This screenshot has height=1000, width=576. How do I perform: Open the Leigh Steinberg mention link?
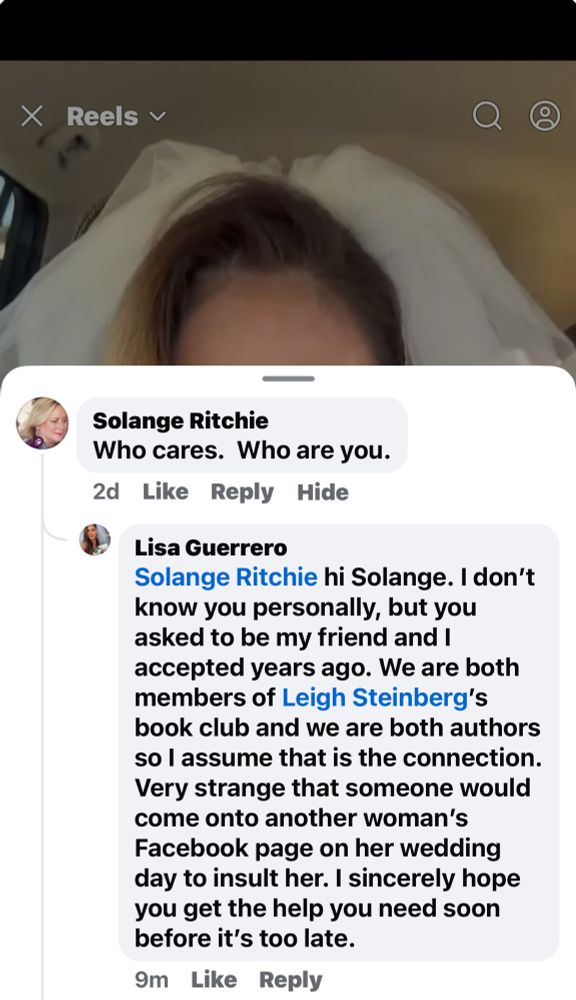point(375,697)
